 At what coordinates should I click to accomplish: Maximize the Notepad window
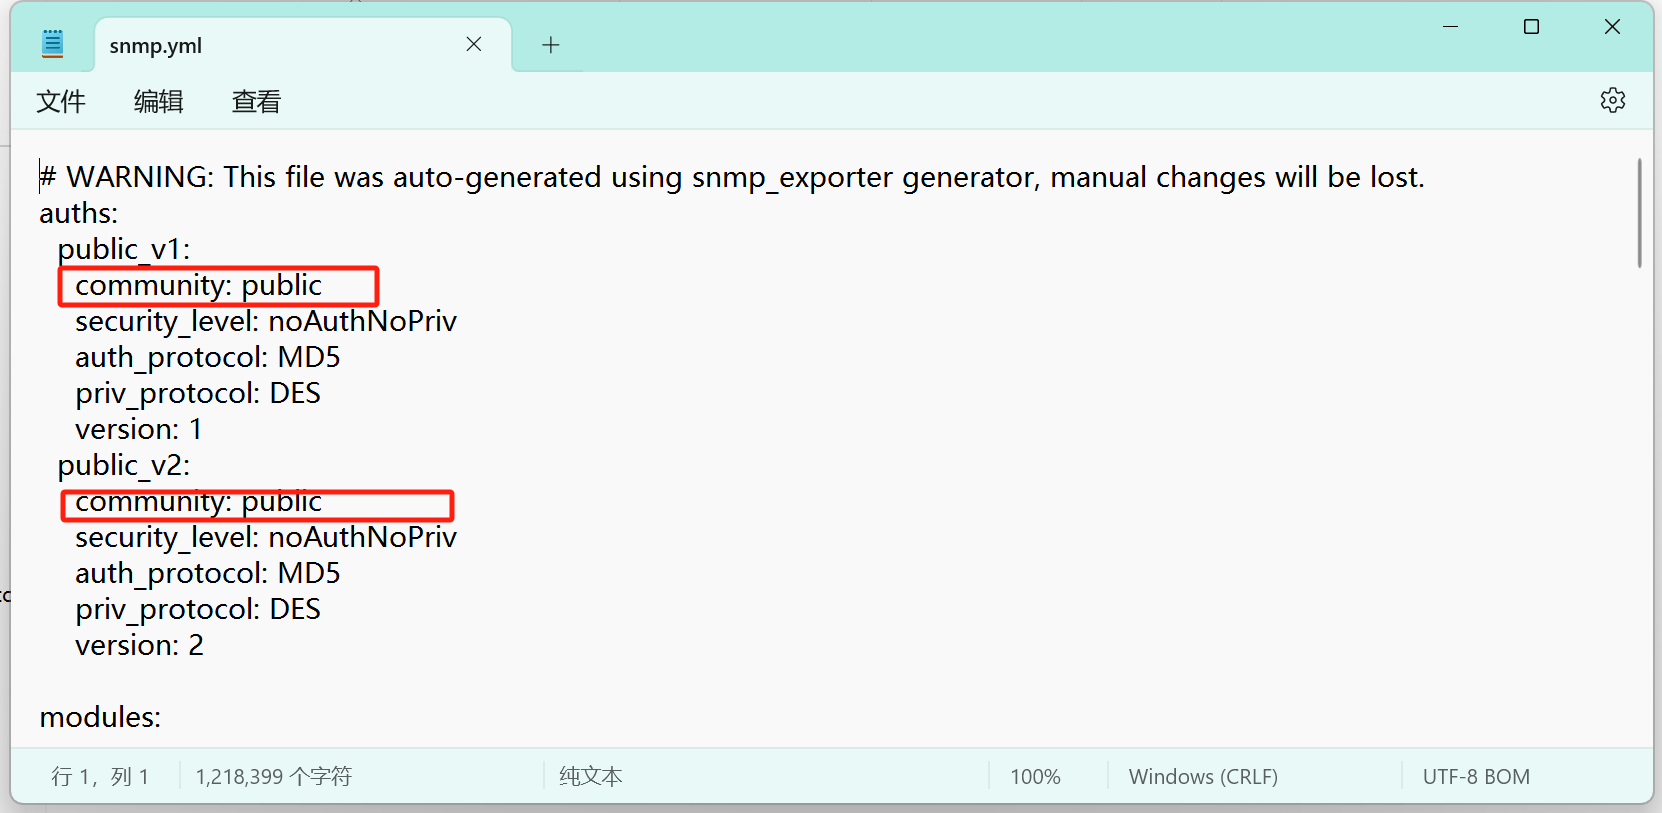1531,27
